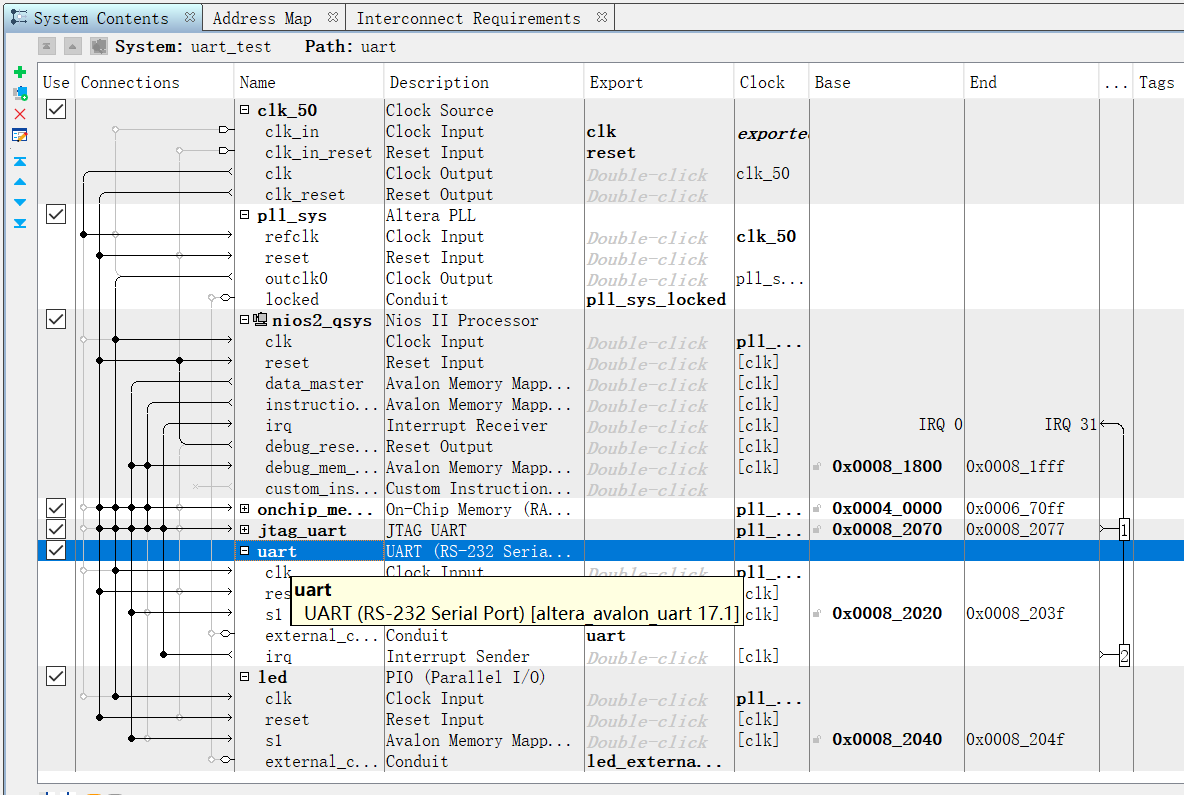The width and height of the screenshot is (1184, 795).
Task: Open the Edit parameters icon in left toolbar
Action: pos(20,135)
